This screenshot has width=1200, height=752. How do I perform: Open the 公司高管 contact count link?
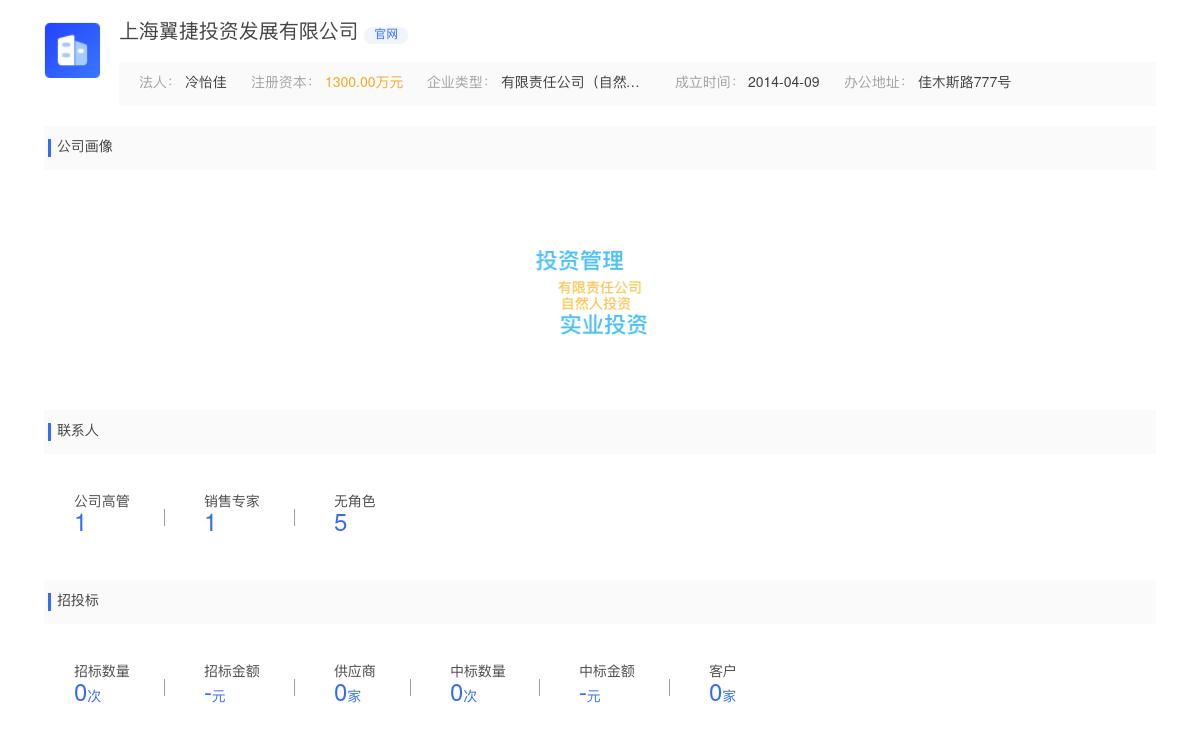pos(80,522)
